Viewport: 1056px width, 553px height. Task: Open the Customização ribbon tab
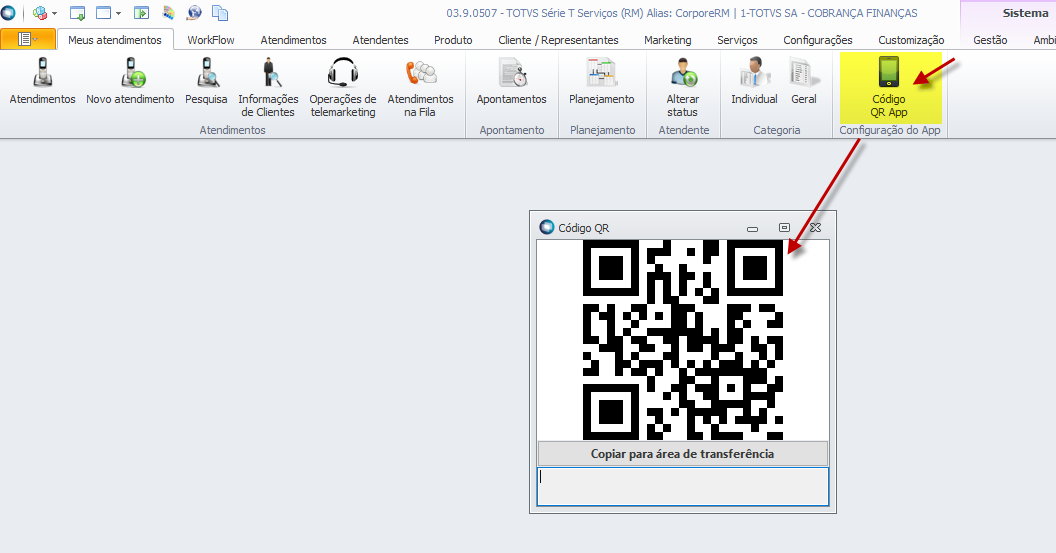pyautogui.click(x=911, y=40)
